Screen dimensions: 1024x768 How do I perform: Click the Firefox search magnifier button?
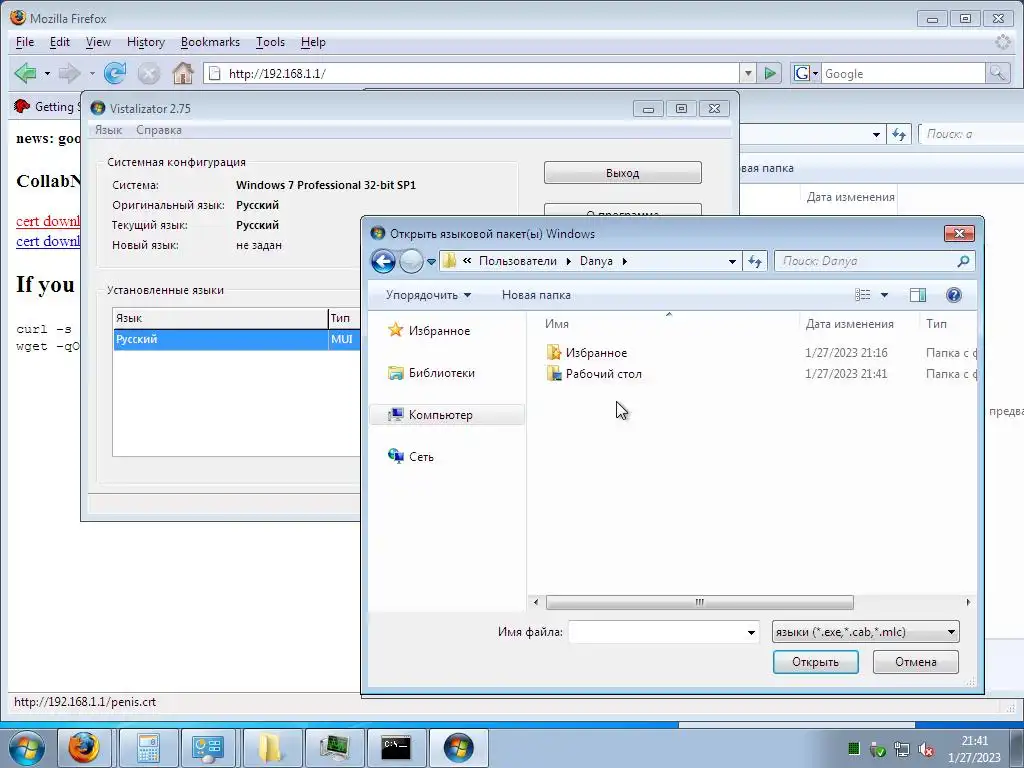(x=997, y=73)
